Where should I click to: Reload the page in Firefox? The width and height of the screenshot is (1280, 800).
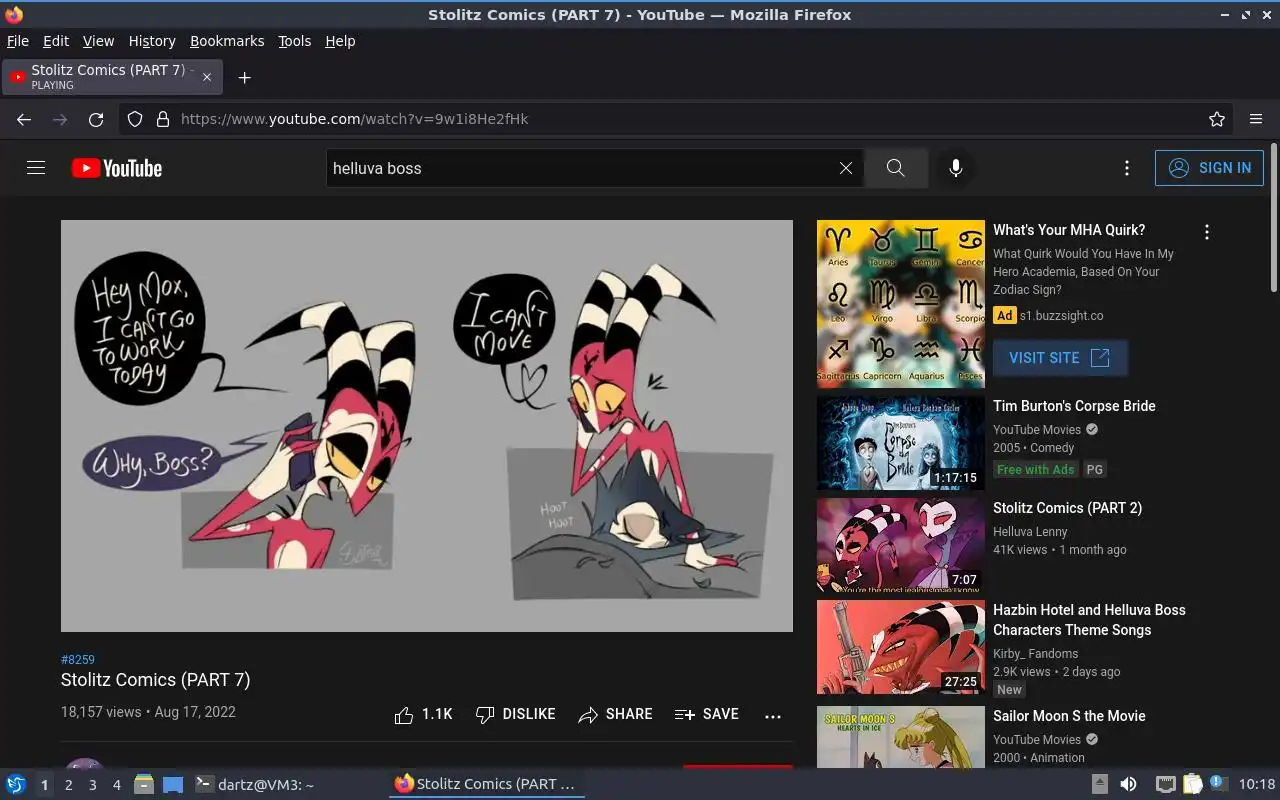(x=96, y=119)
